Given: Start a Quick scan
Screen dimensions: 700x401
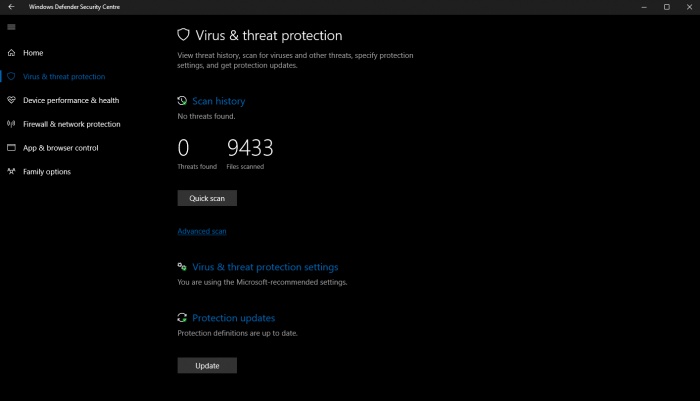Looking at the screenshot, I should (207, 198).
